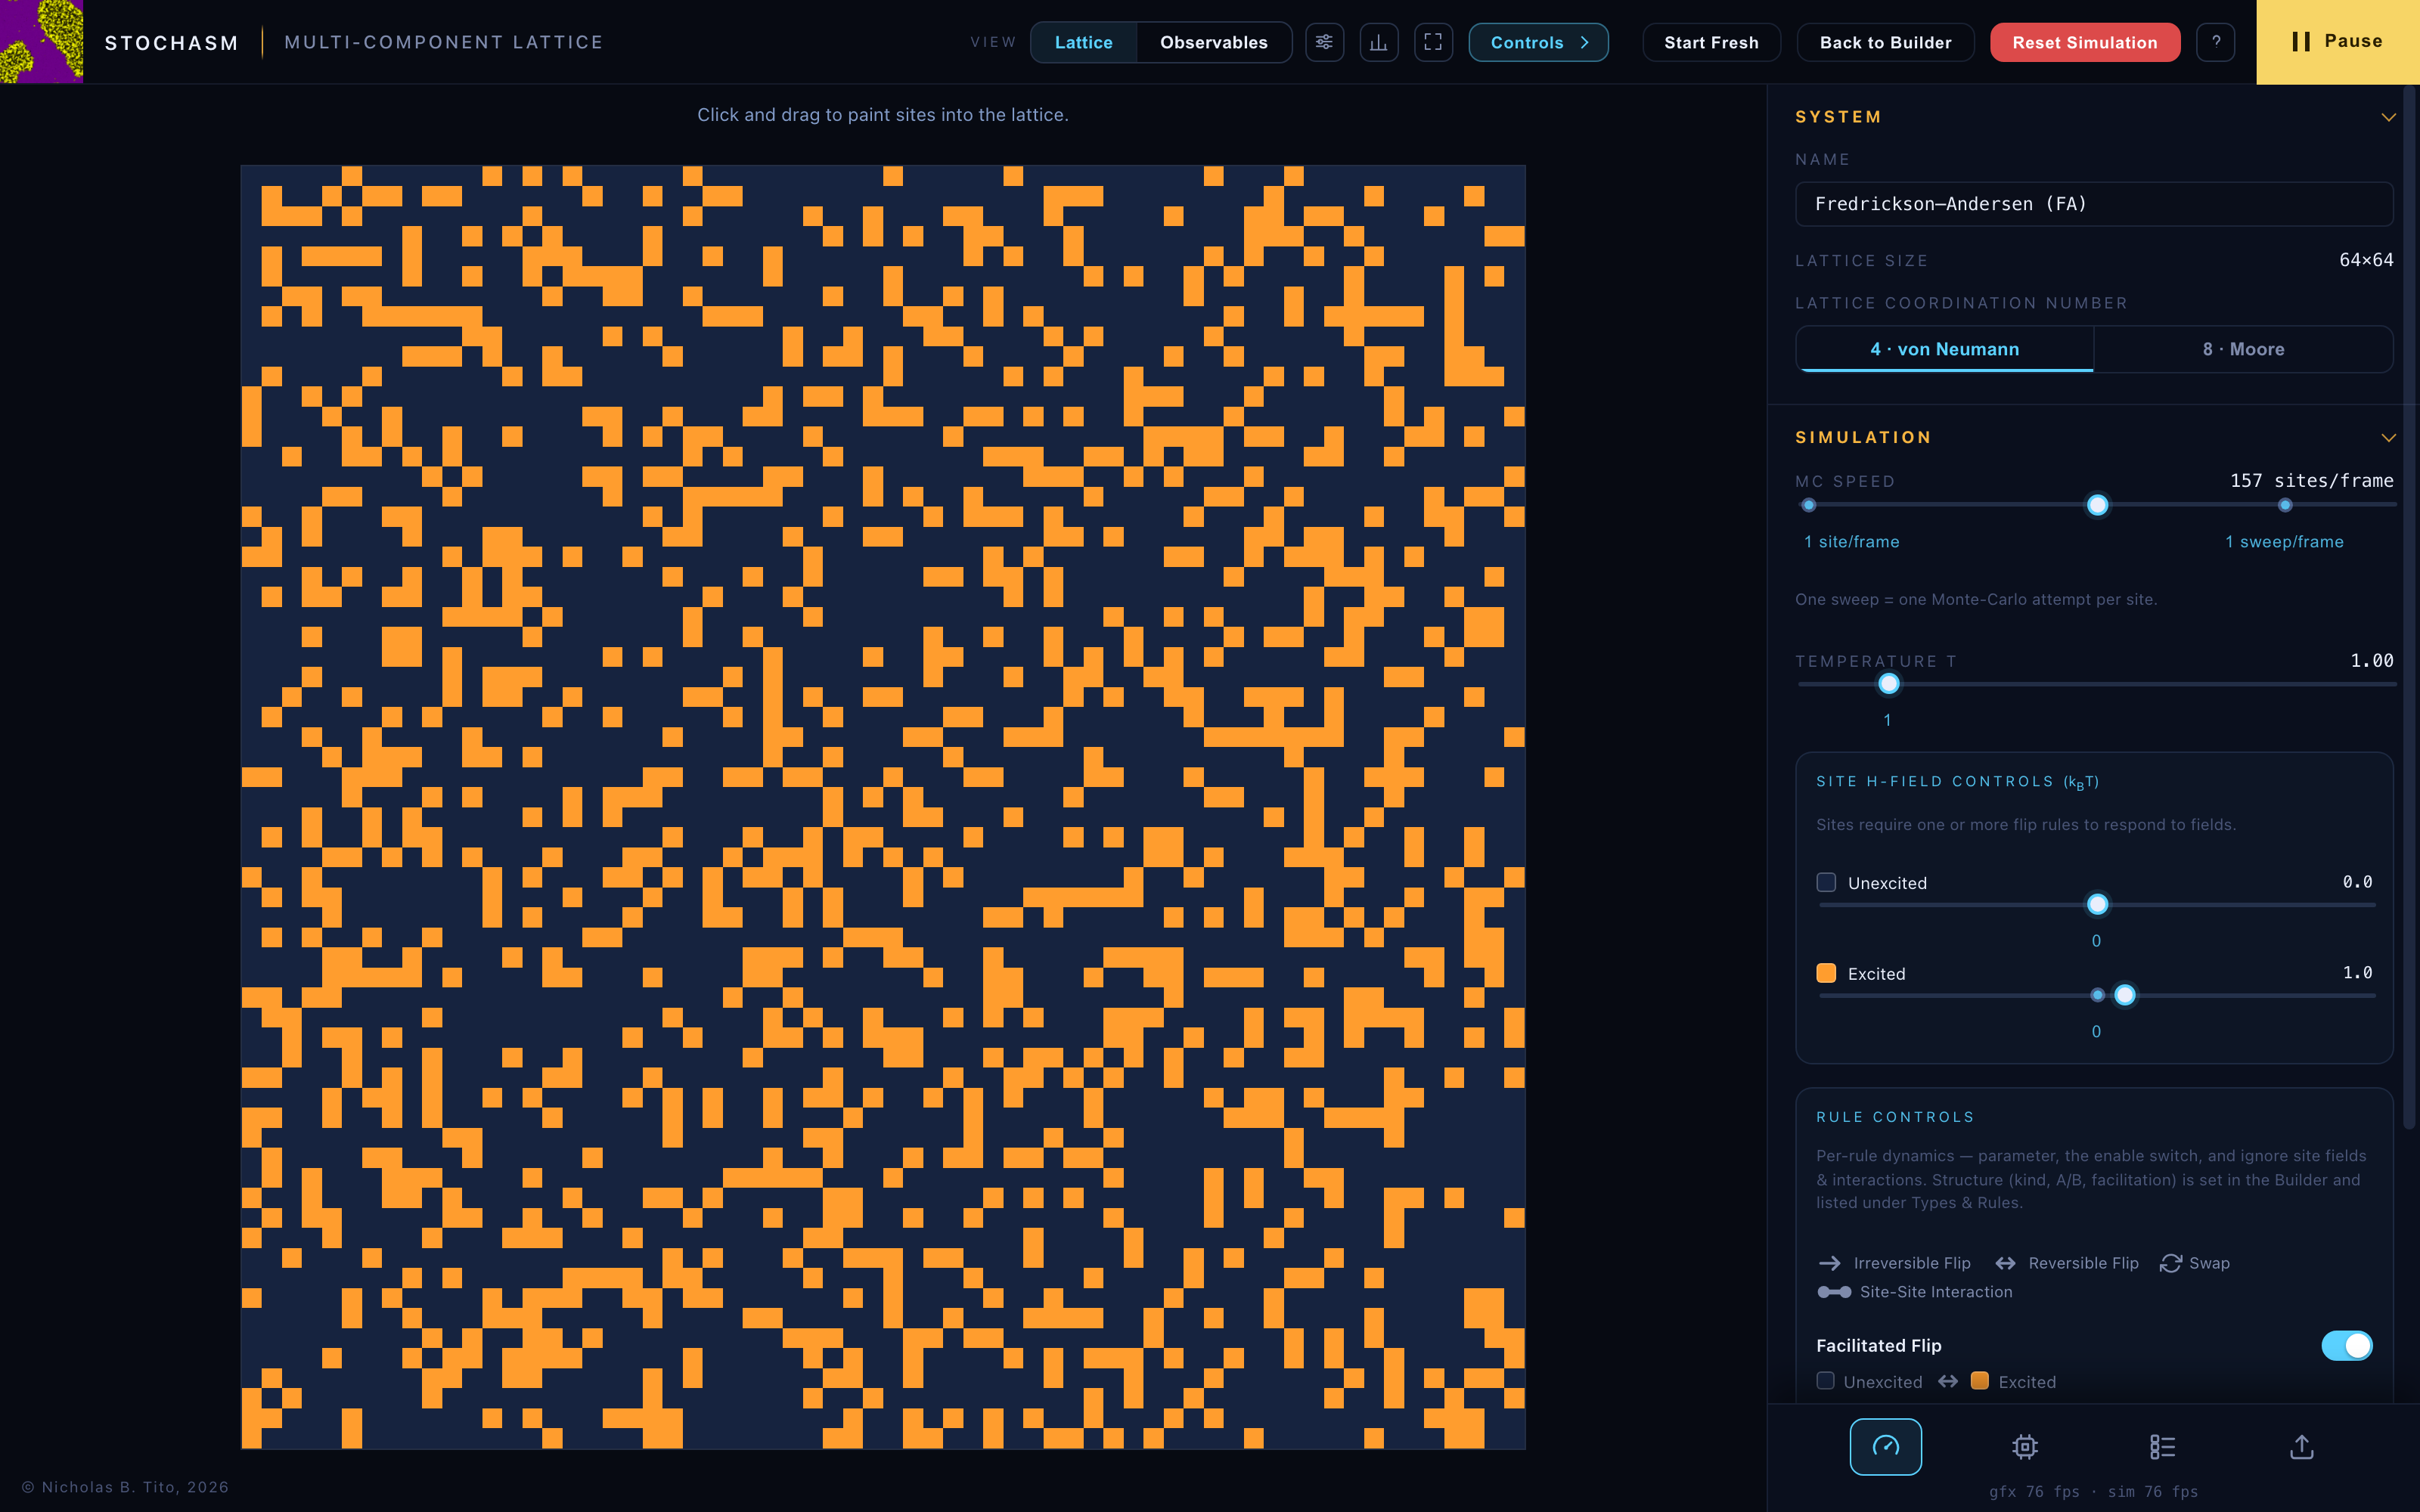Toggle fullscreen with the expand frame icon
2420x1512 pixels.
tap(1433, 42)
